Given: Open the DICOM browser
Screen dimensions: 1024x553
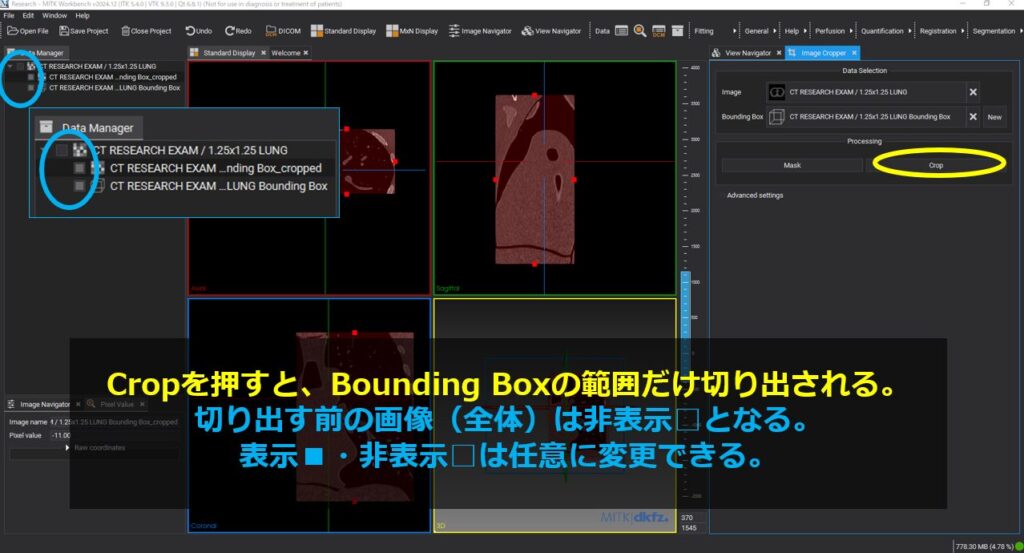Looking at the screenshot, I should pos(283,31).
